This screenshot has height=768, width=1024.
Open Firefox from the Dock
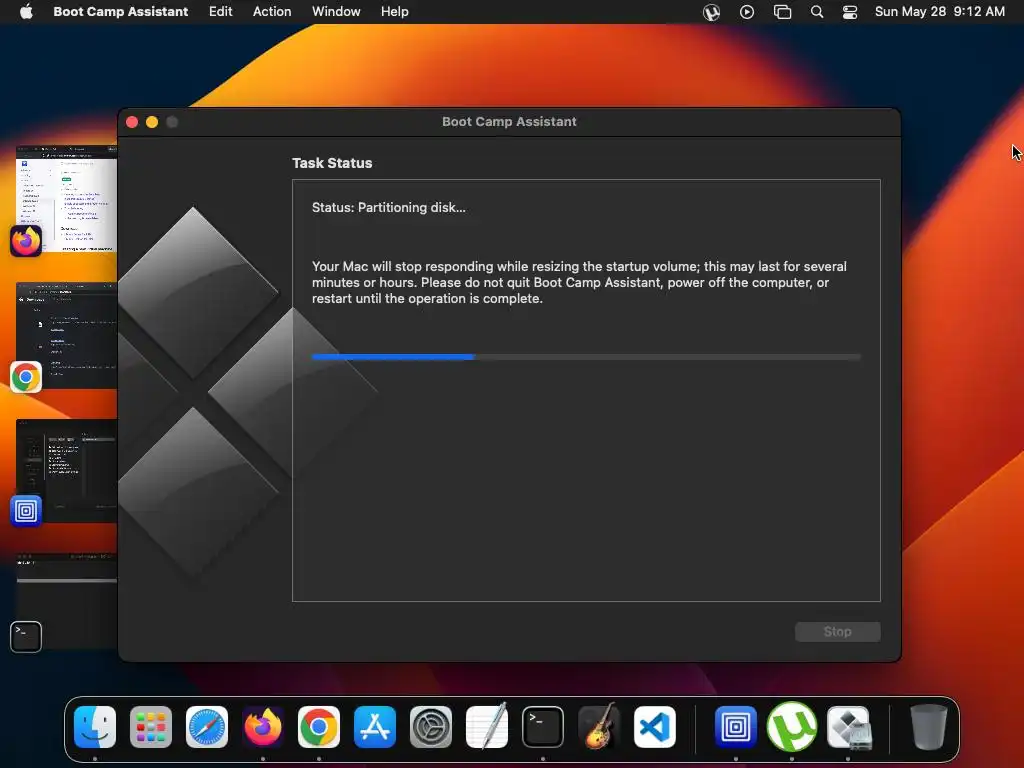(x=263, y=727)
